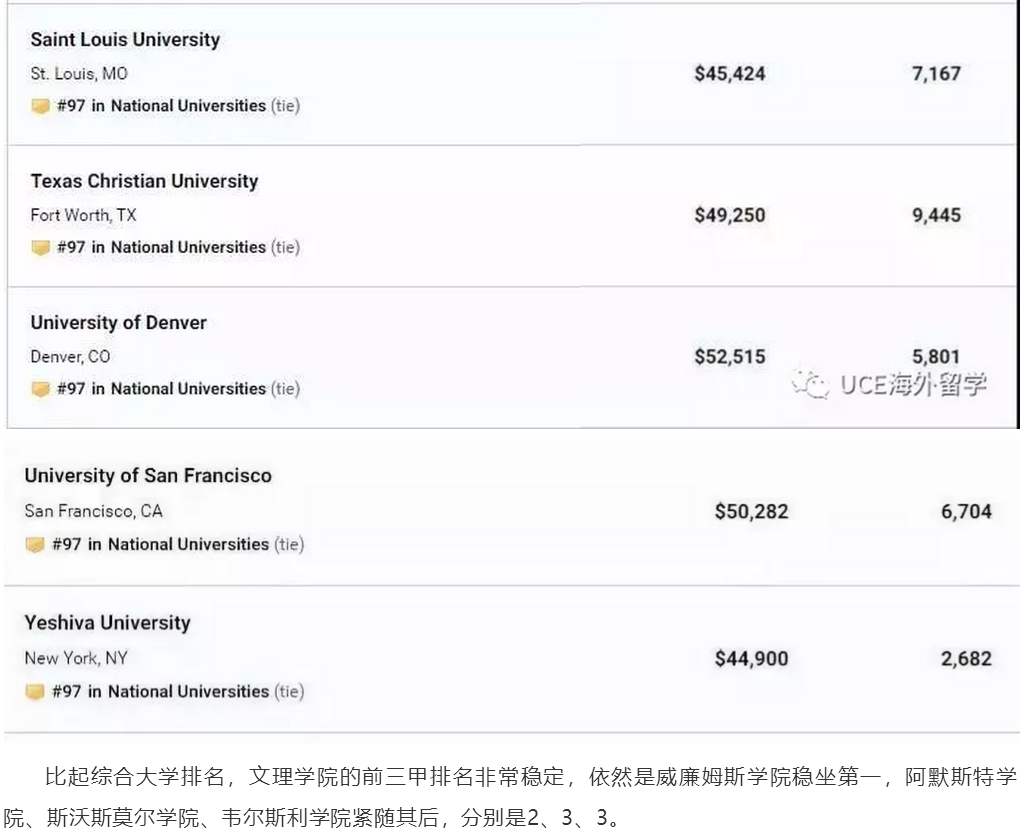Click the Yeshiva University ranking badge icon
This screenshot has width=1026, height=837.
click(x=35, y=692)
